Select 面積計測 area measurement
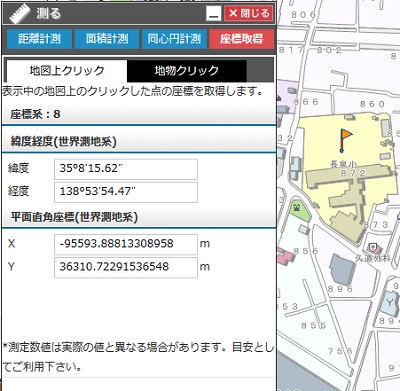400x391 pixels. tap(107, 39)
